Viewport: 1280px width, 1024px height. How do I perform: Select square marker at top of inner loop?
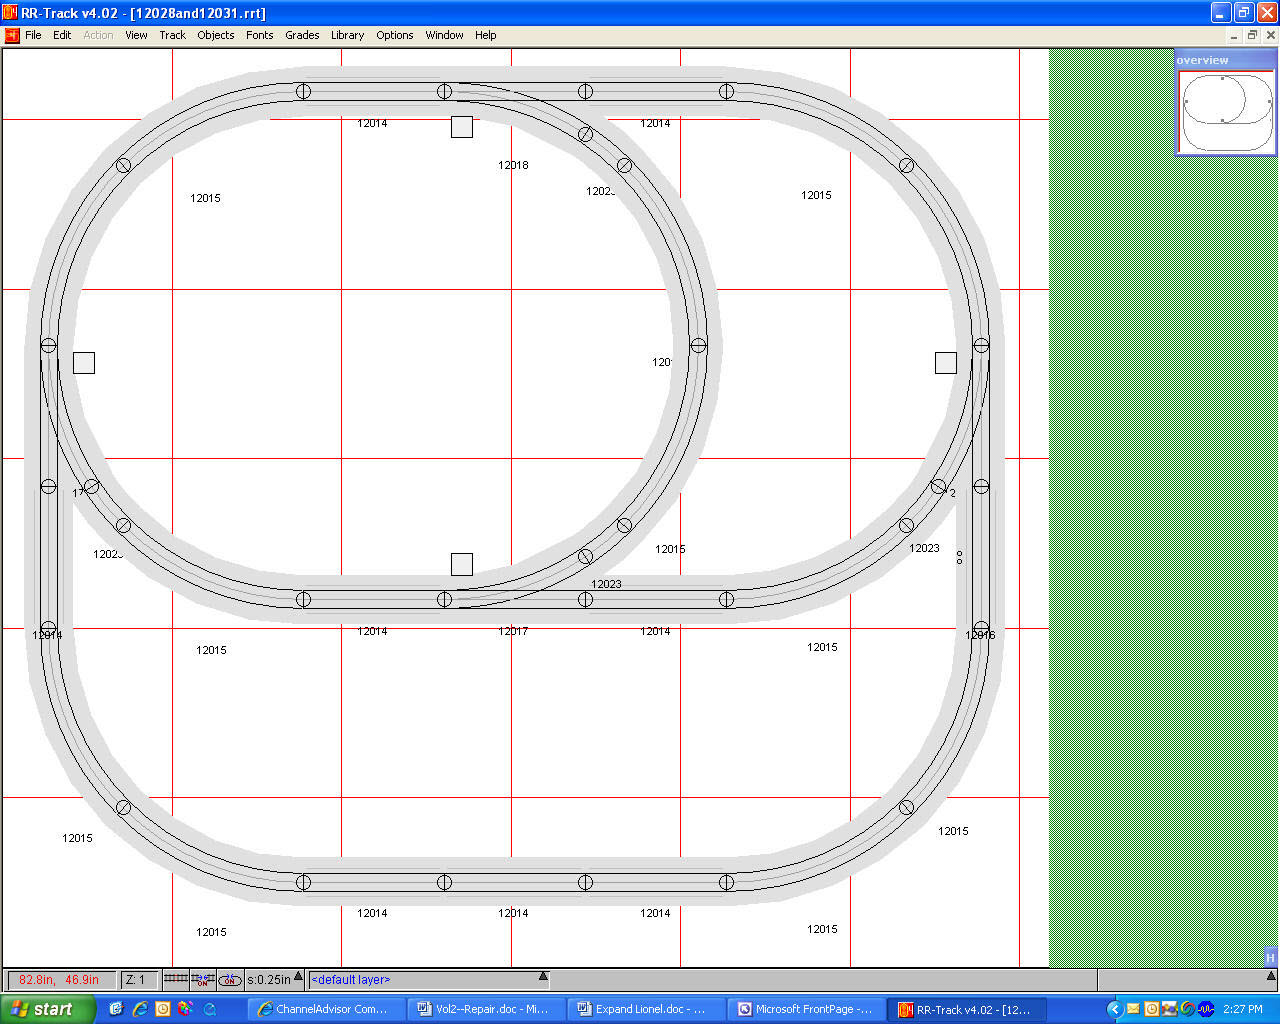[x=461, y=127]
